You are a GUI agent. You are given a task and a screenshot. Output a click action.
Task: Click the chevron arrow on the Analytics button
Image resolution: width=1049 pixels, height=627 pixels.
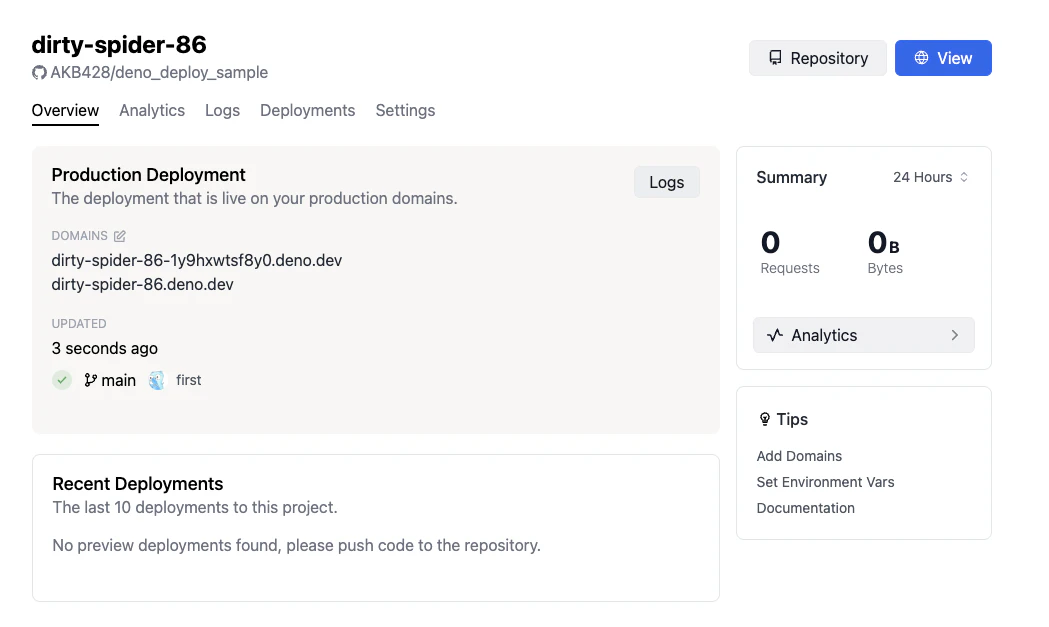pos(955,335)
